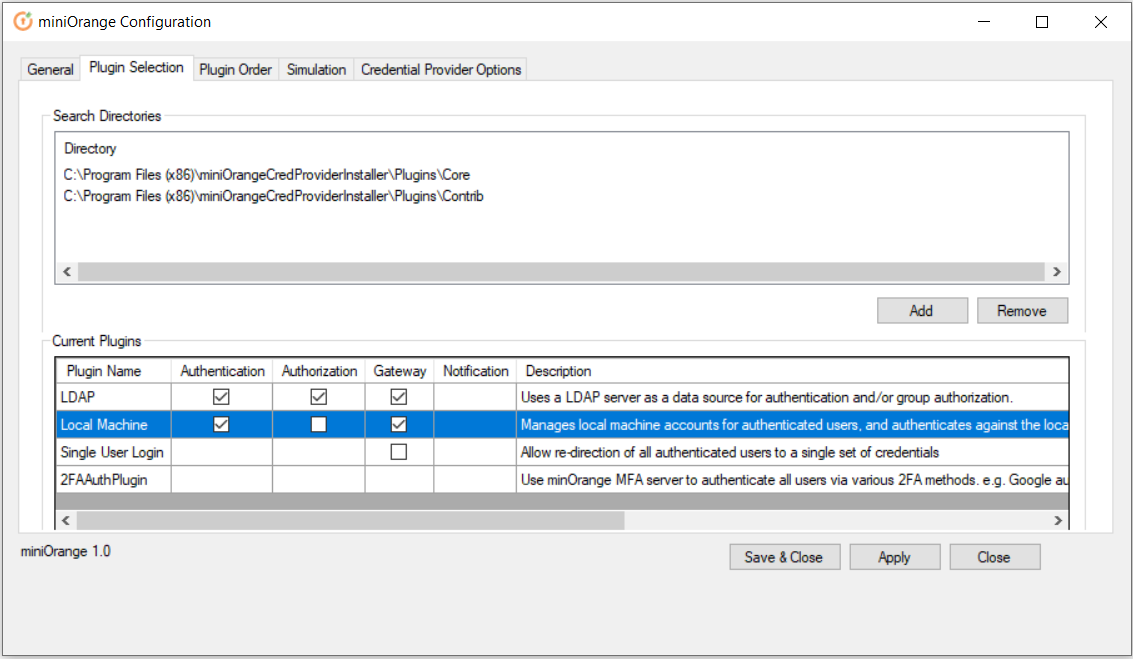The image size is (1133, 659).
Task: Select the Single User Login plugin name
Action: coord(112,452)
